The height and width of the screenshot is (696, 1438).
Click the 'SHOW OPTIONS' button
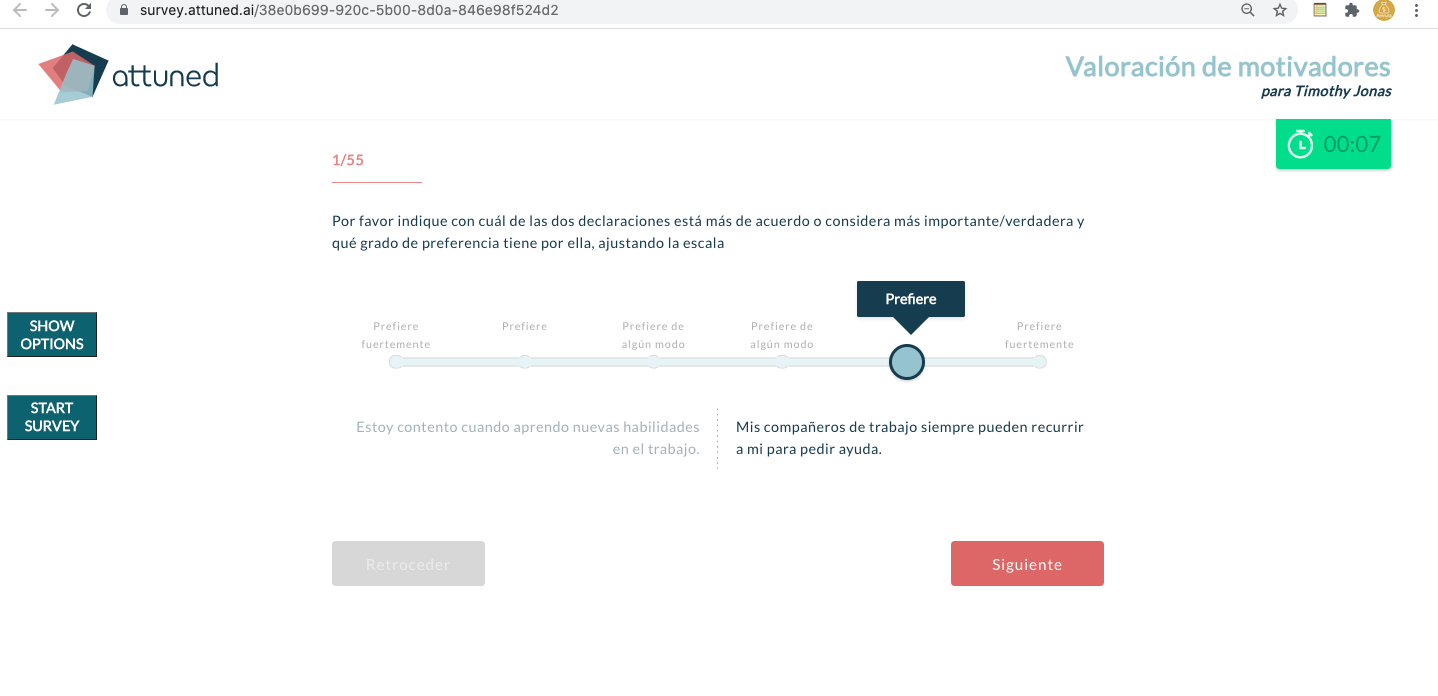[51, 334]
